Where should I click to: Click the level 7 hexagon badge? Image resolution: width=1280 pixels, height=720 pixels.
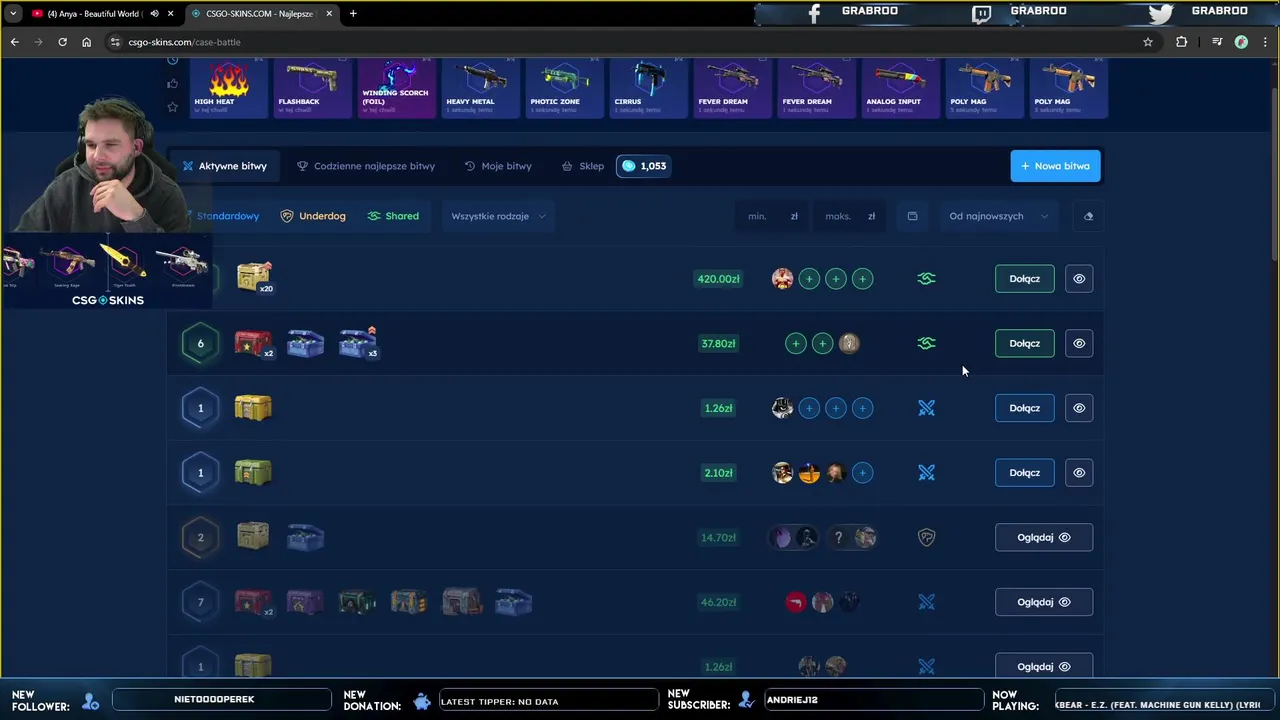[200, 602]
